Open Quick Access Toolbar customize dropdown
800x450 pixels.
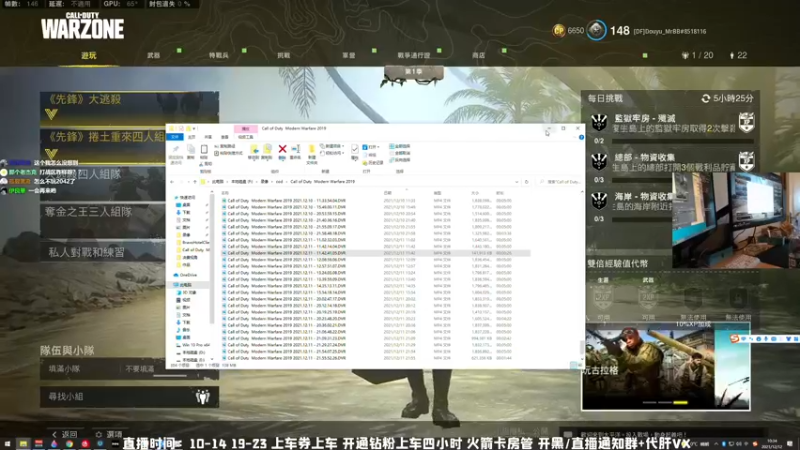(194, 129)
